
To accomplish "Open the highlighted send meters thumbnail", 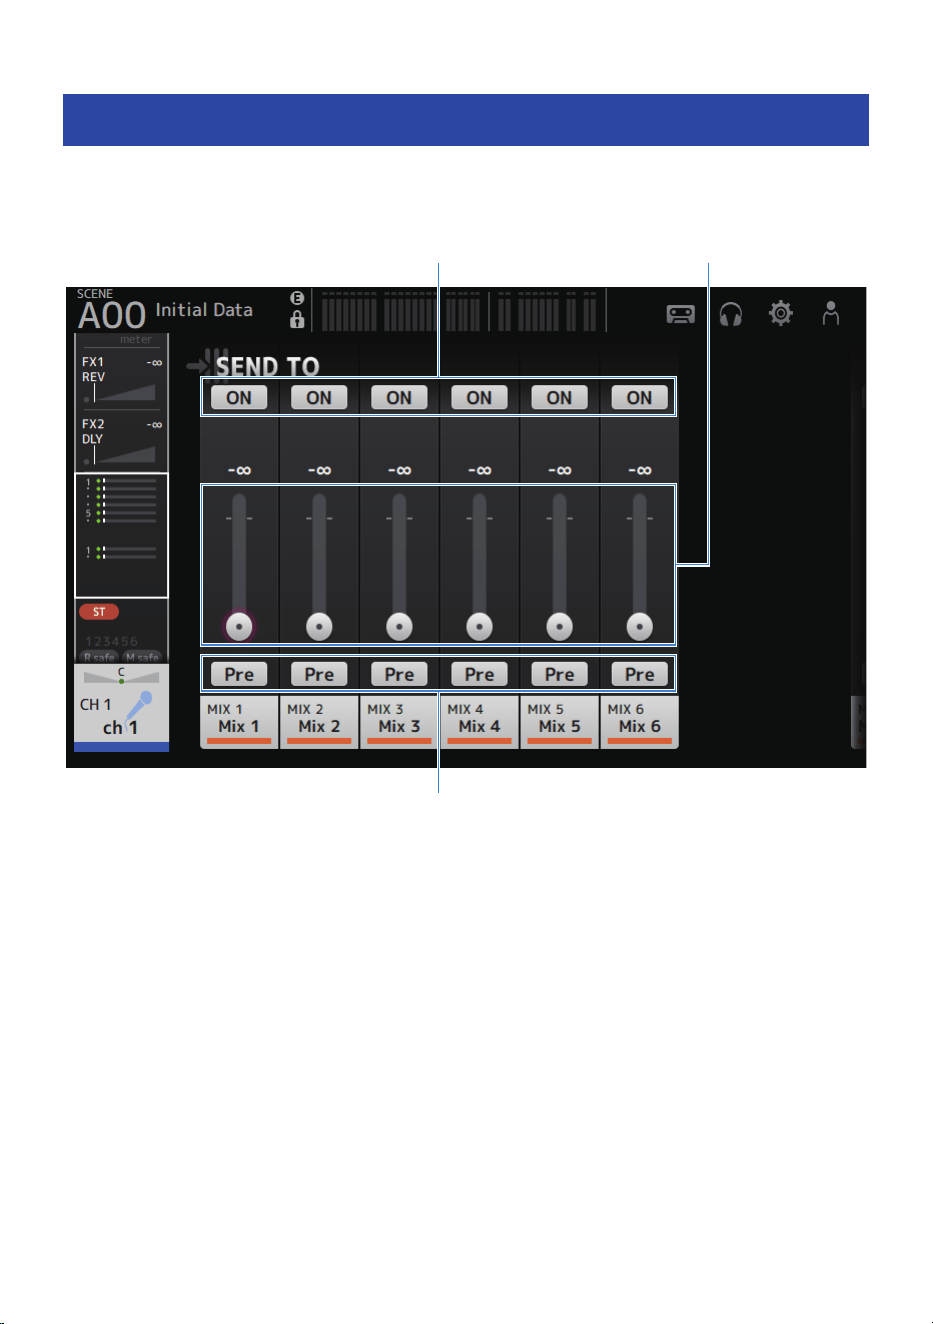I will [122, 535].
